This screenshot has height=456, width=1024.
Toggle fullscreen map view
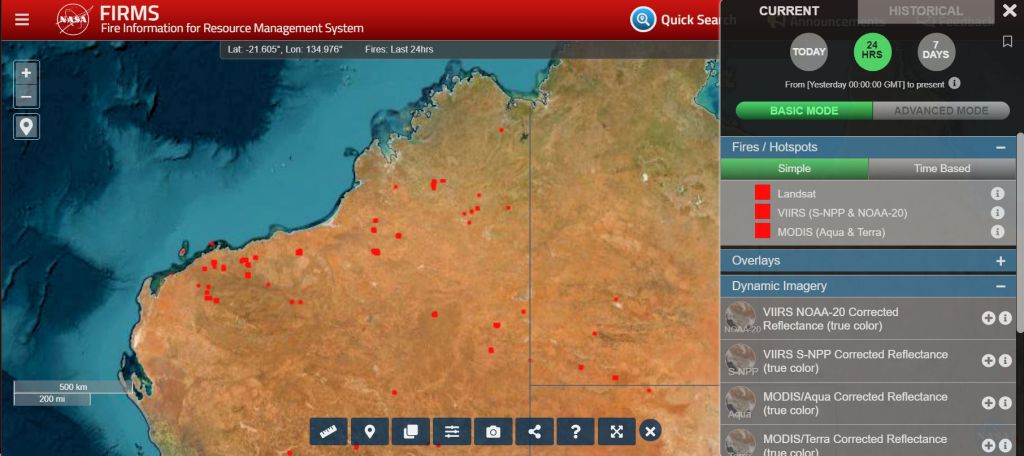(617, 431)
